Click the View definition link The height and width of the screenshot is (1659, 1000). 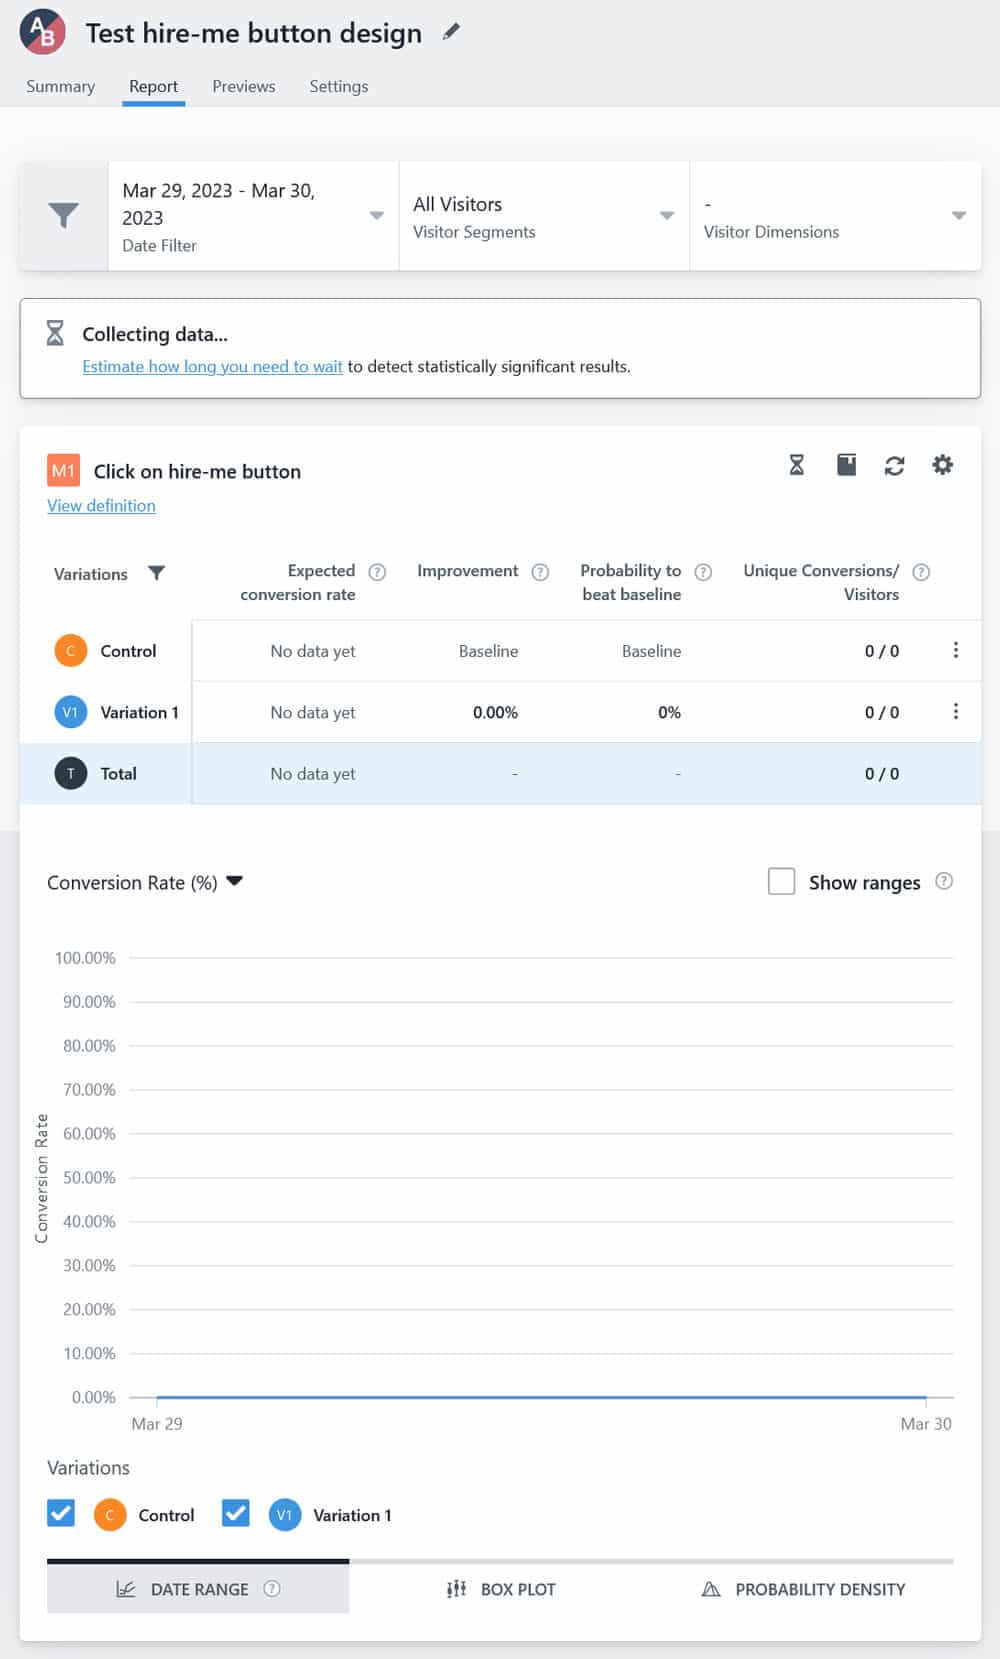101,505
